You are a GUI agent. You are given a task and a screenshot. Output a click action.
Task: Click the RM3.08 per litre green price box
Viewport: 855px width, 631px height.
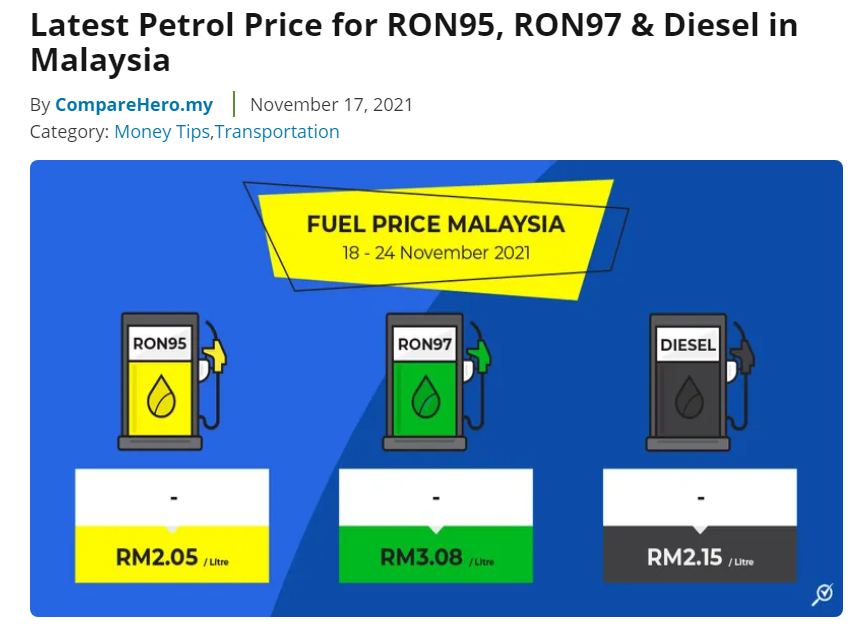[x=436, y=554]
